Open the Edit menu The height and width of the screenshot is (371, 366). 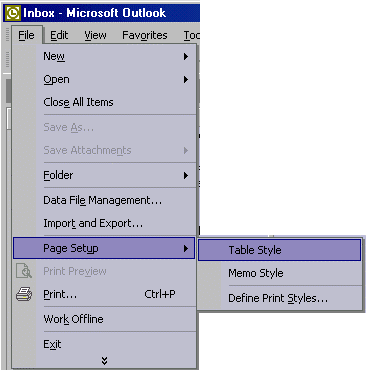[59, 35]
